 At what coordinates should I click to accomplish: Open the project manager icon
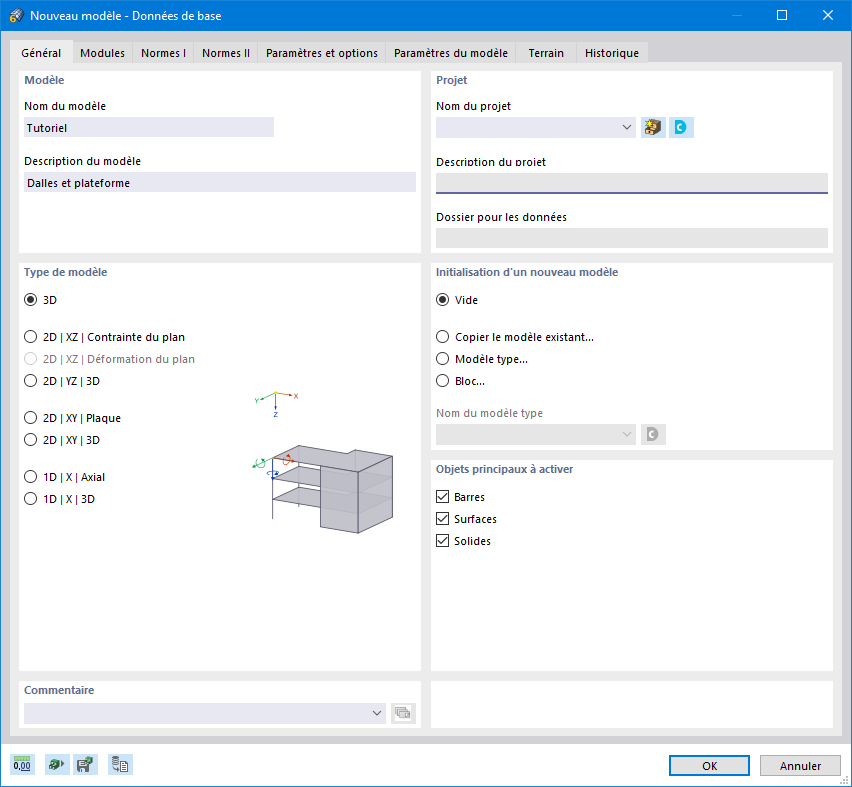653,127
